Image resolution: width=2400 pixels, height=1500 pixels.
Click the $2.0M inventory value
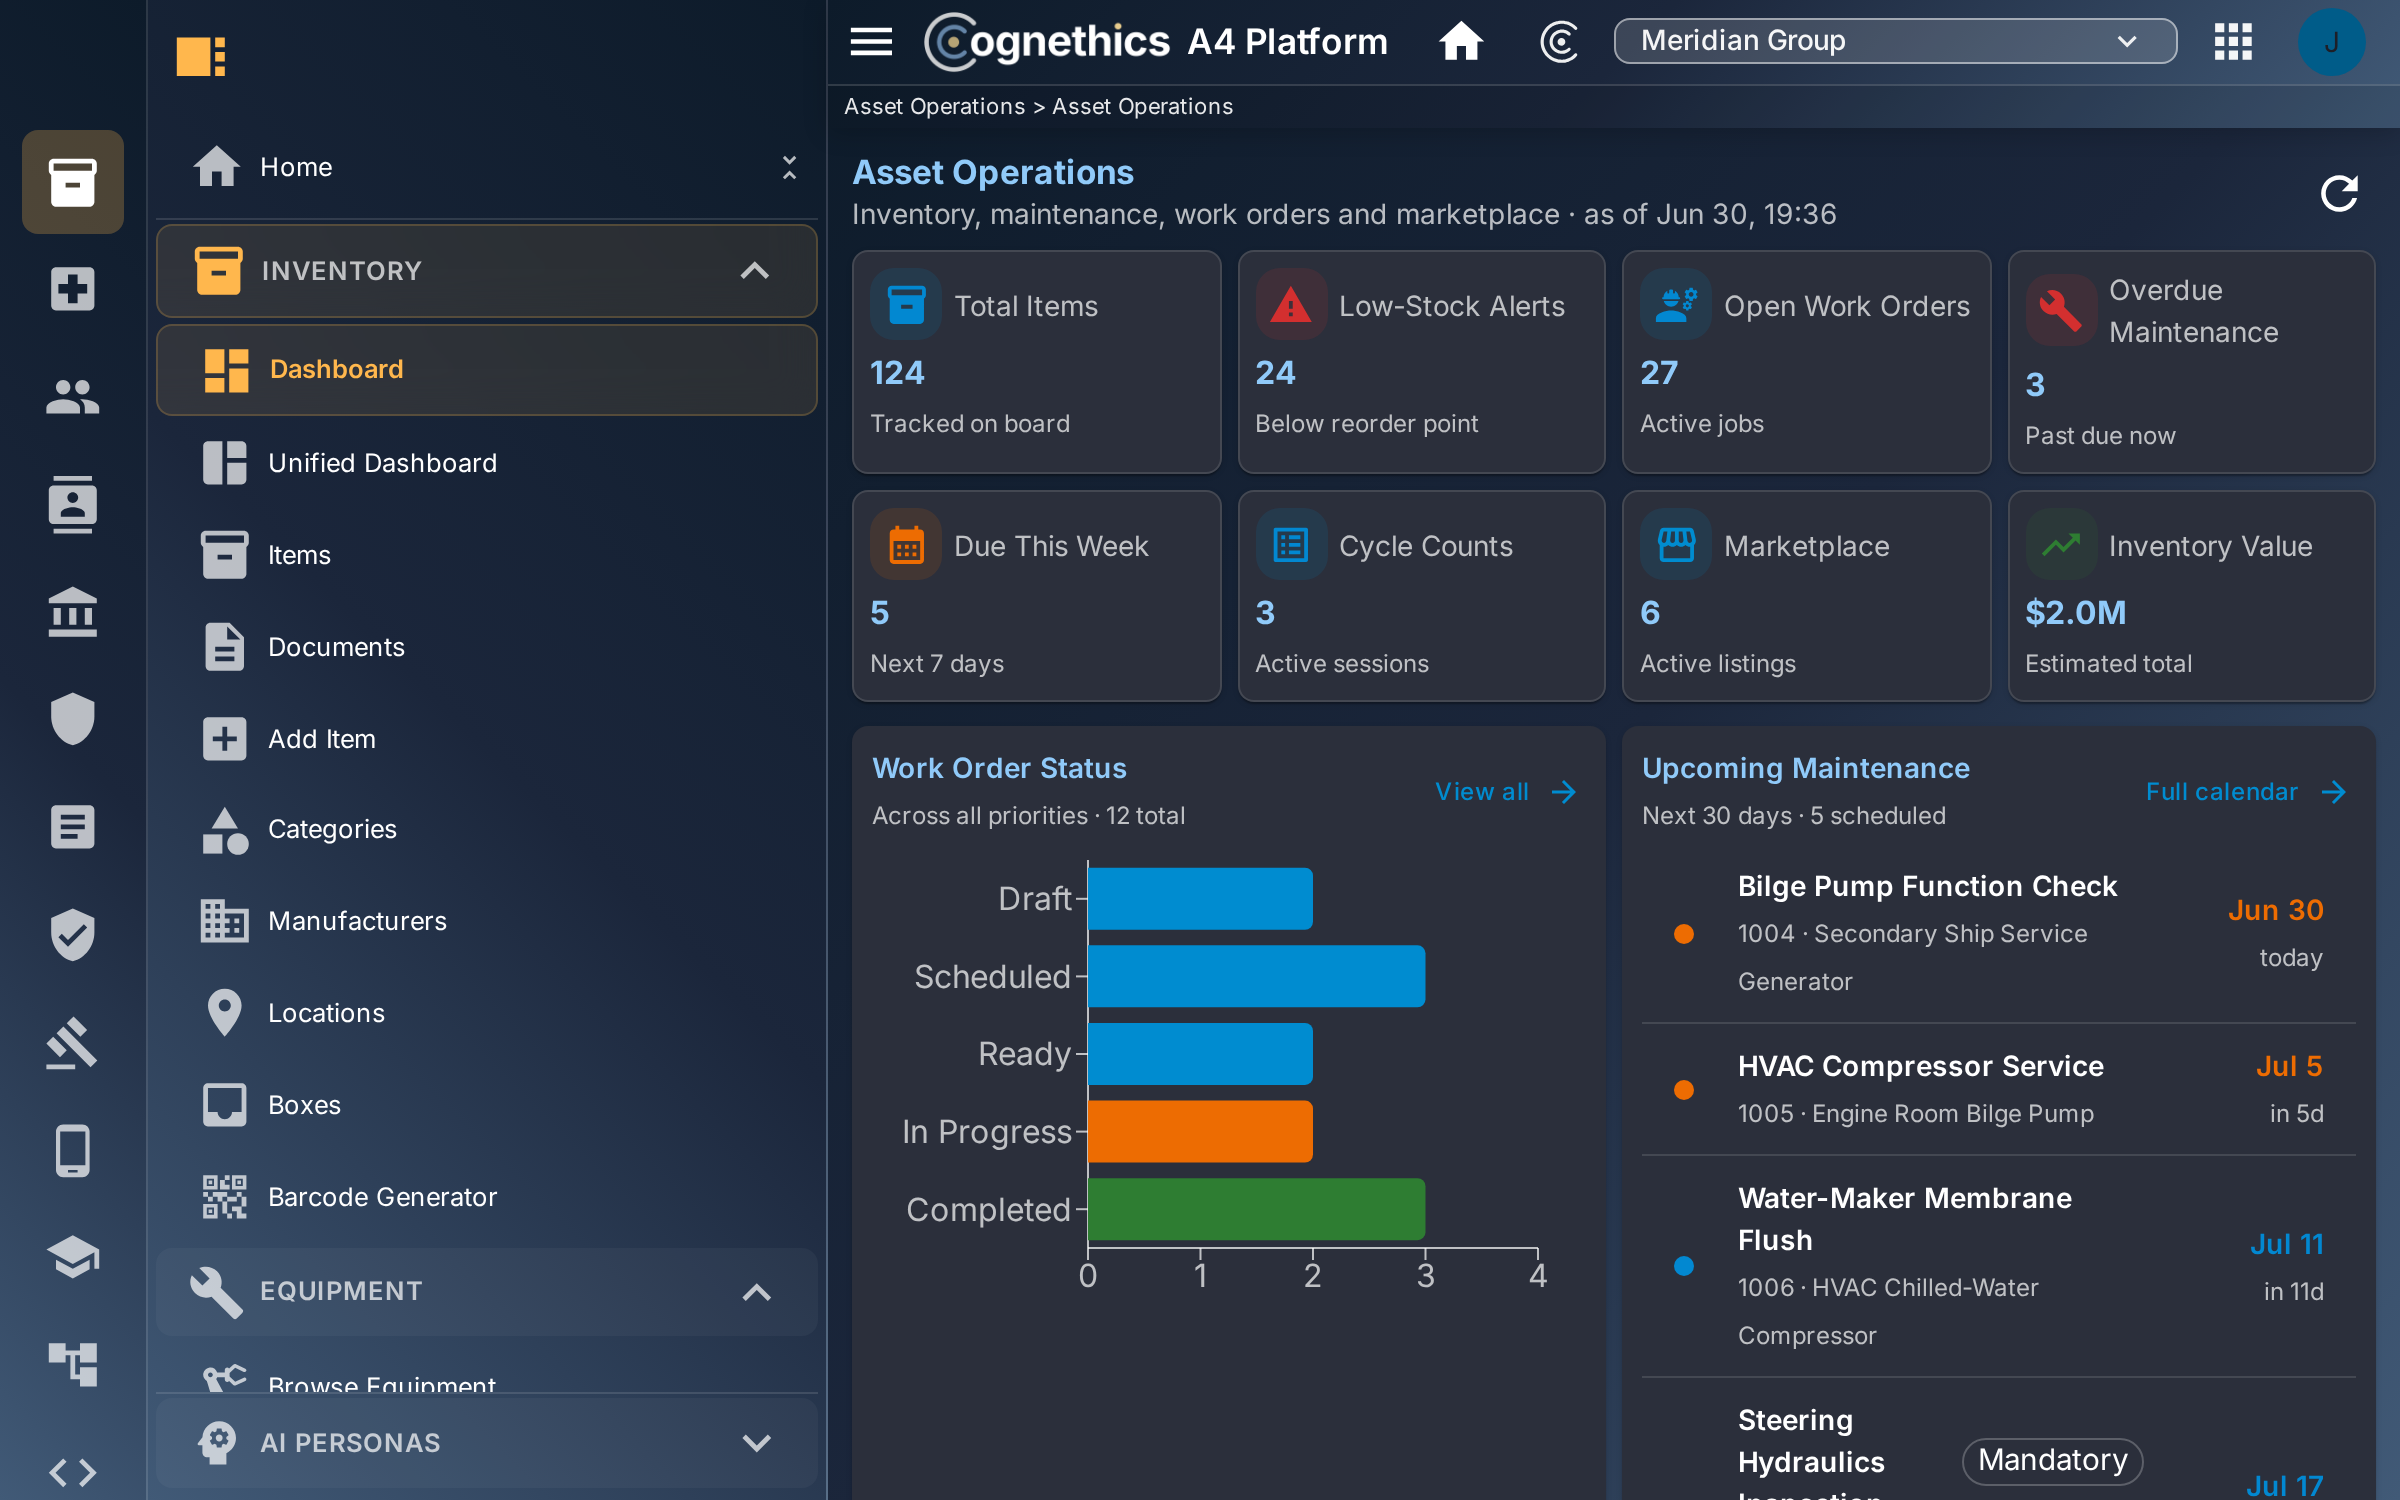[x=2075, y=613]
